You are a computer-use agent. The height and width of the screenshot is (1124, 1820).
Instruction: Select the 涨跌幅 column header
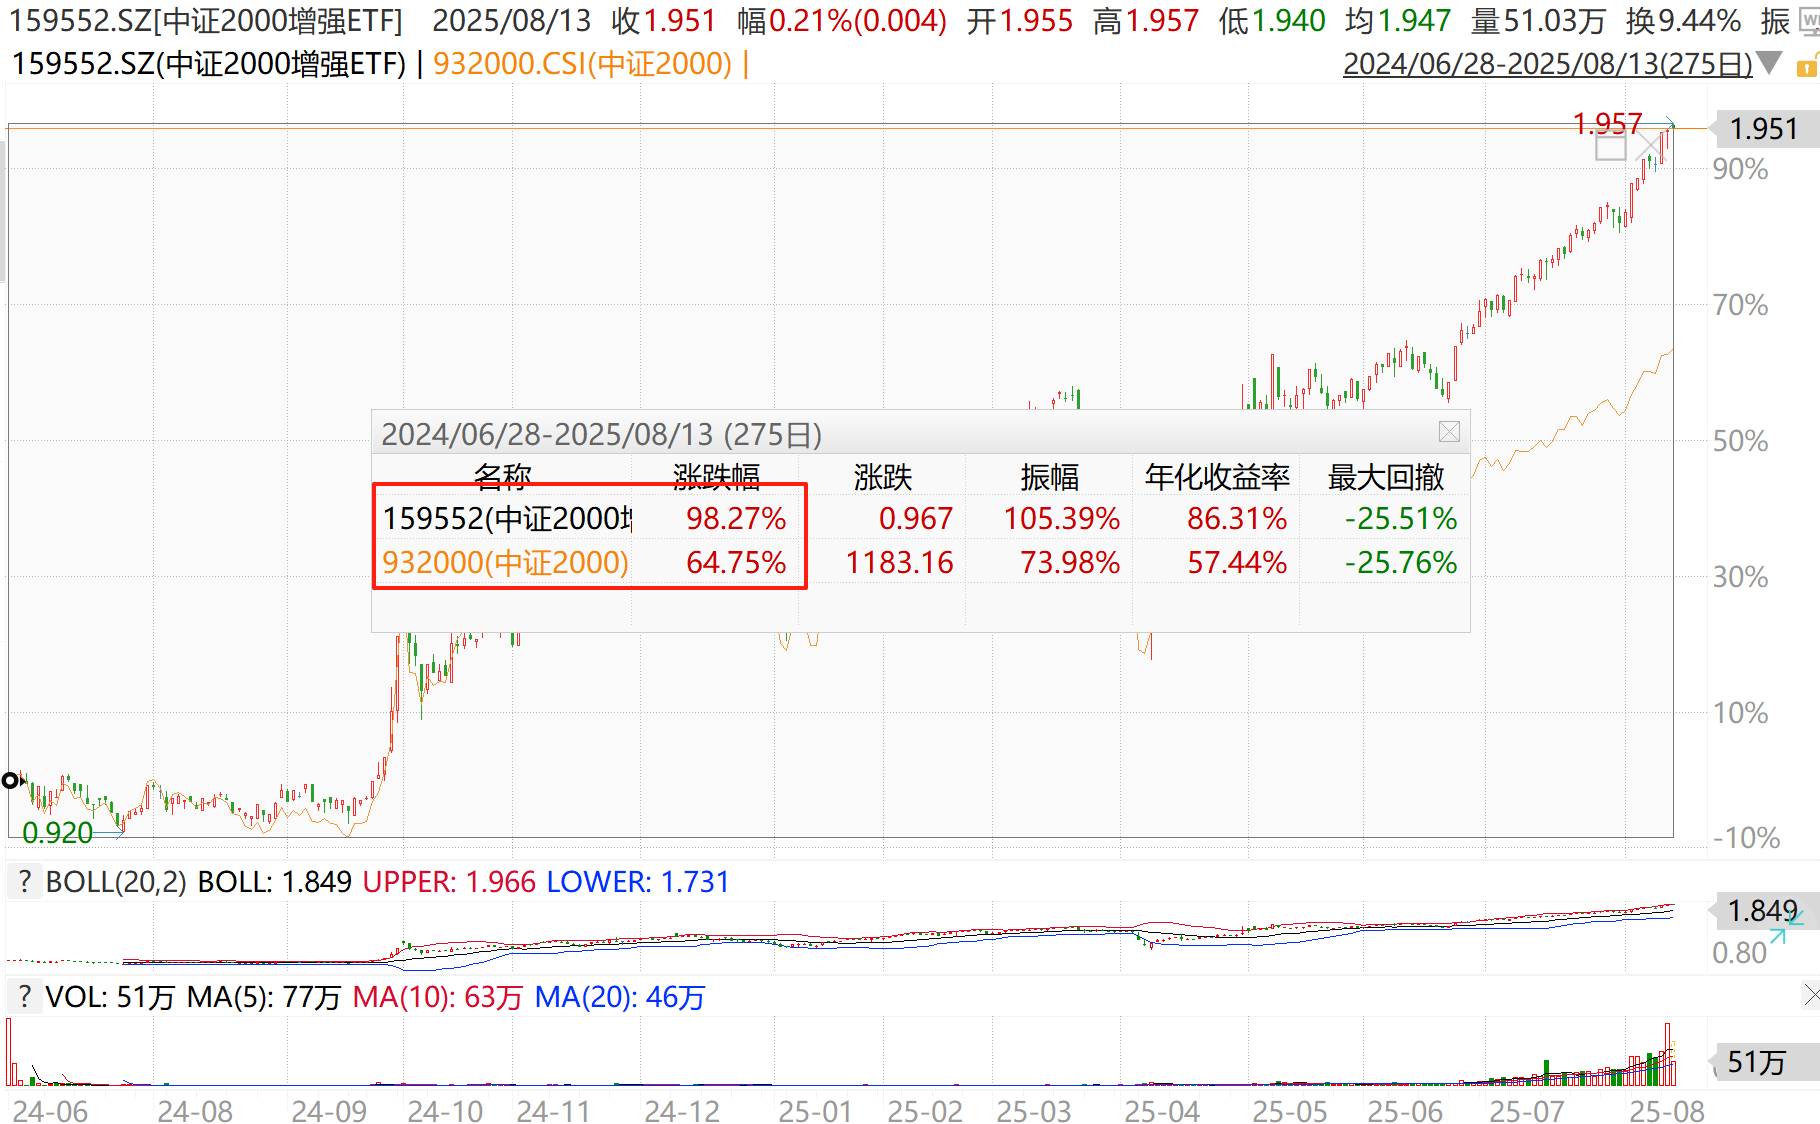716,477
